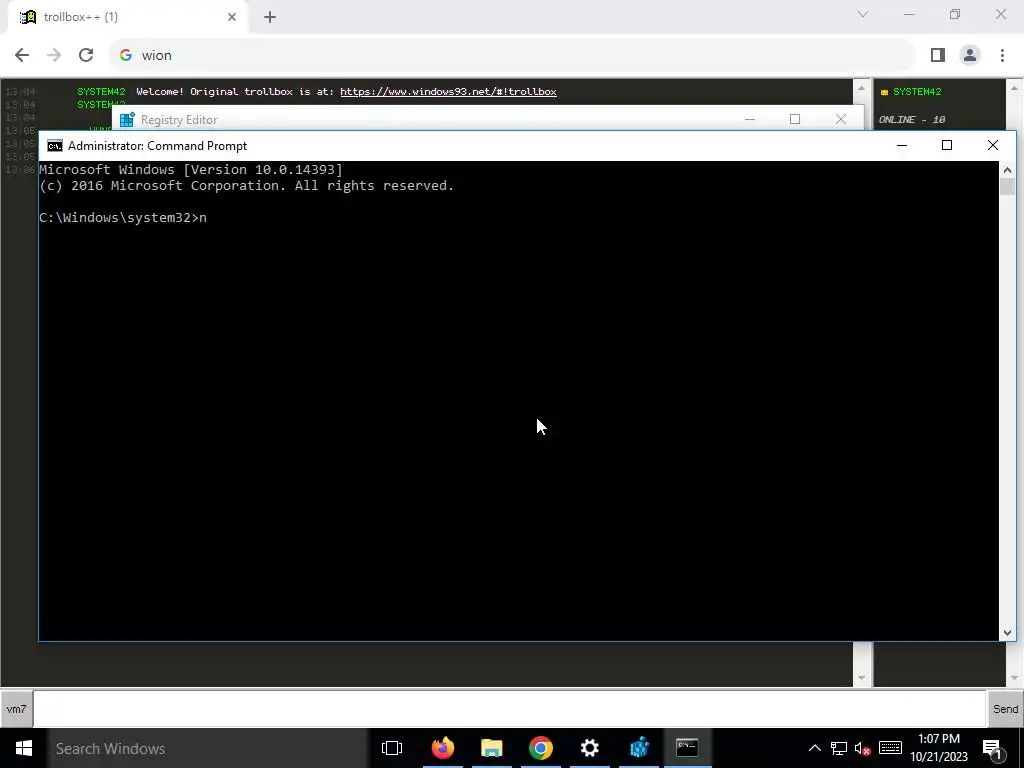Click the SYSTEM42 name in welcome message
The width and height of the screenshot is (1024, 768).
click(101, 91)
